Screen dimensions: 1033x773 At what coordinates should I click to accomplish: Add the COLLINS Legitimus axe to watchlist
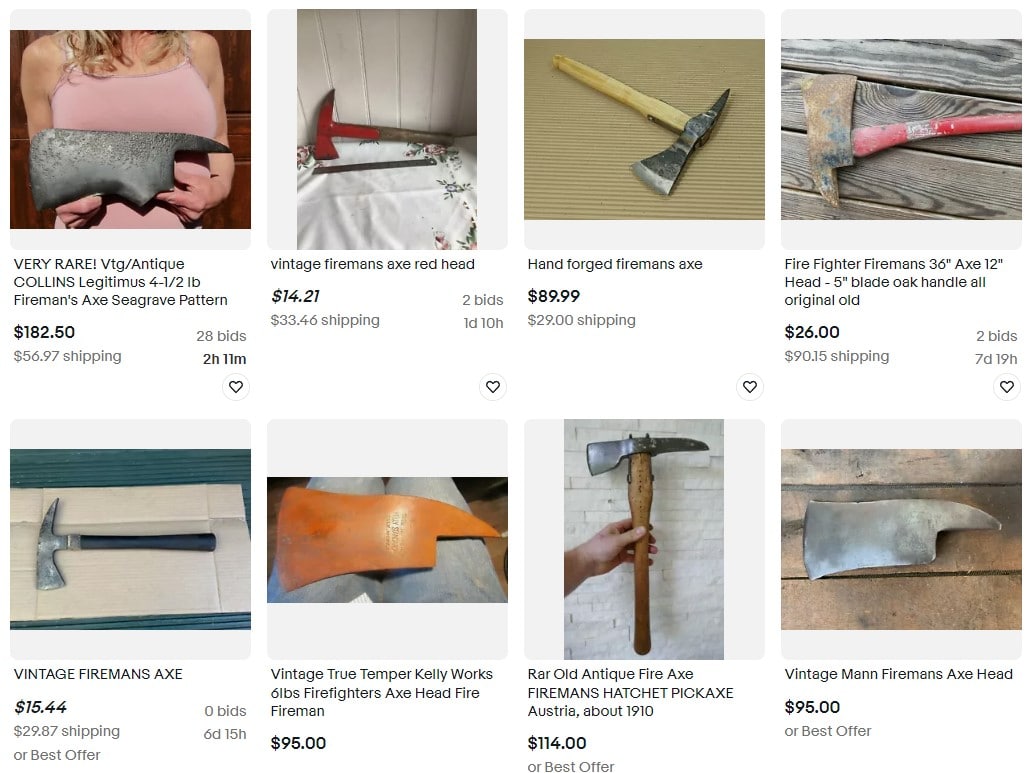pos(236,387)
